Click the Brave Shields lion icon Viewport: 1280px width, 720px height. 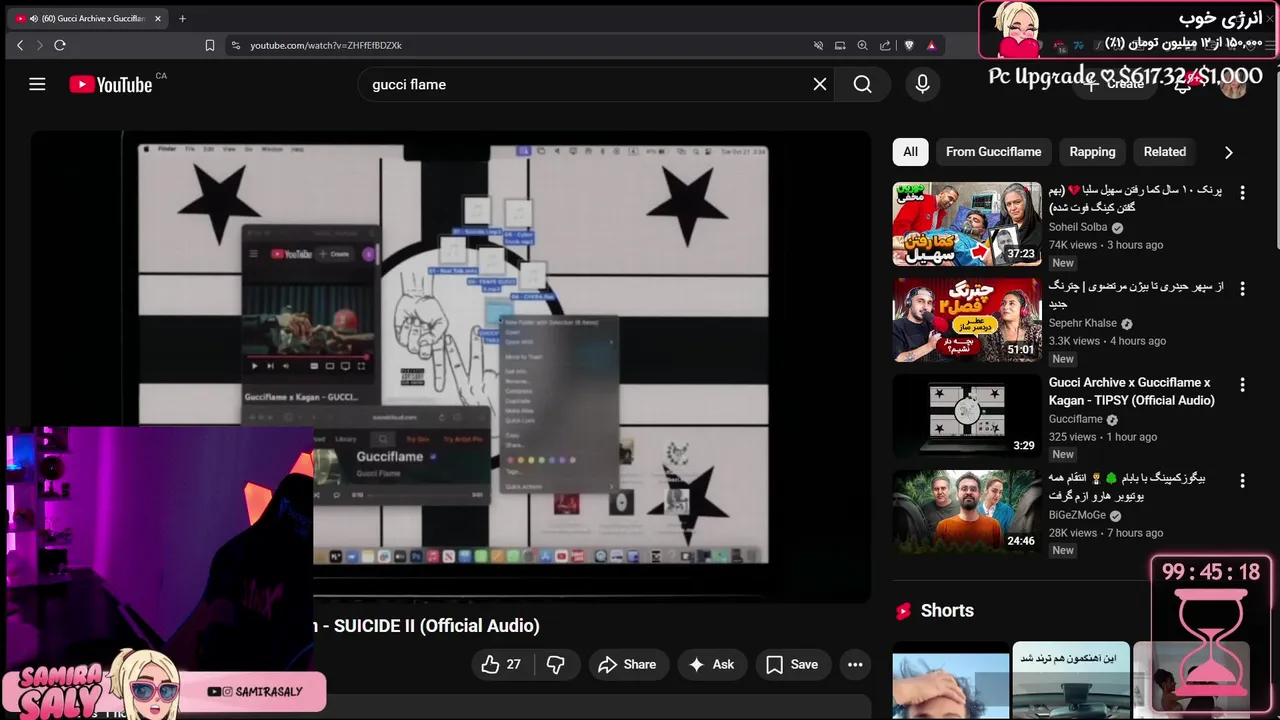tap(909, 45)
